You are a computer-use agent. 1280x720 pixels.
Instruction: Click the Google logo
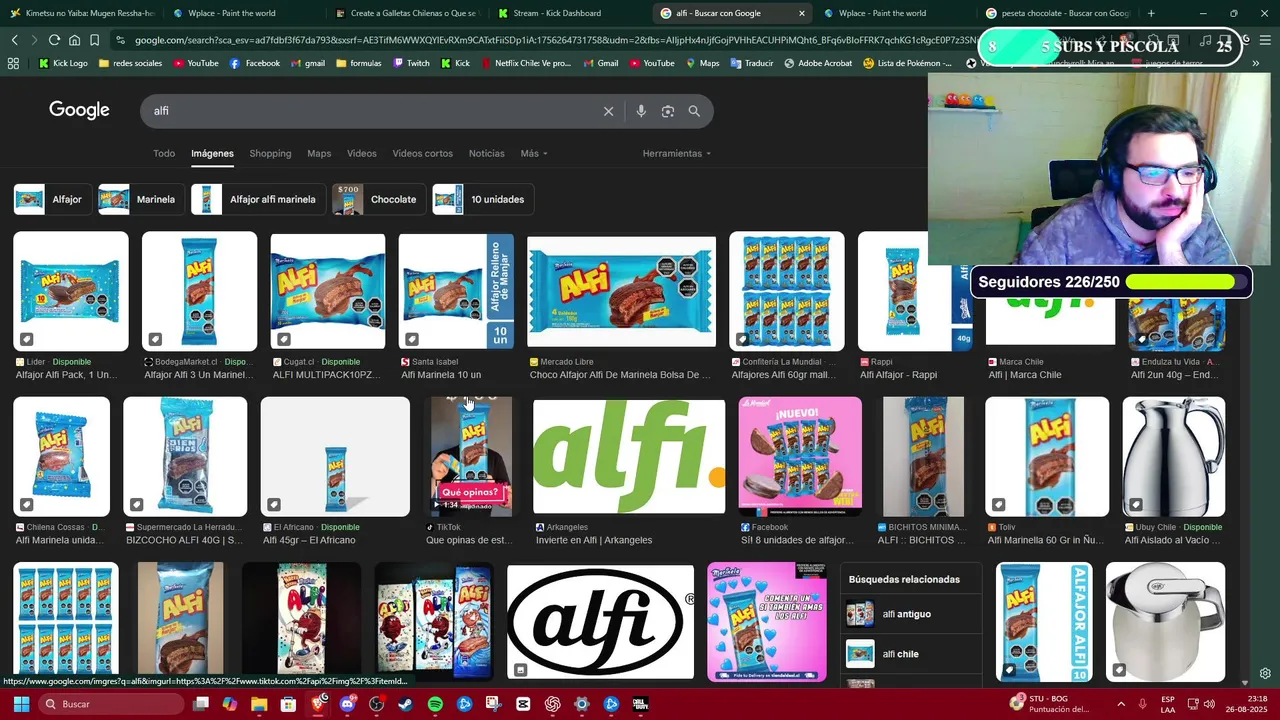(79, 110)
